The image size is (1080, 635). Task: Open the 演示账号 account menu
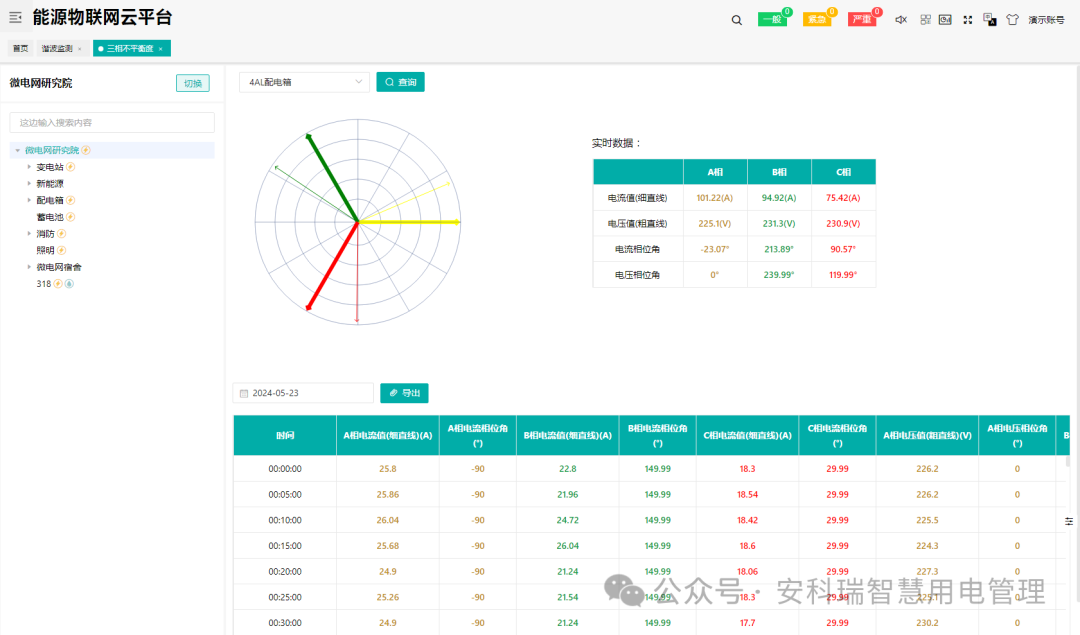pyautogui.click(x=1046, y=20)
